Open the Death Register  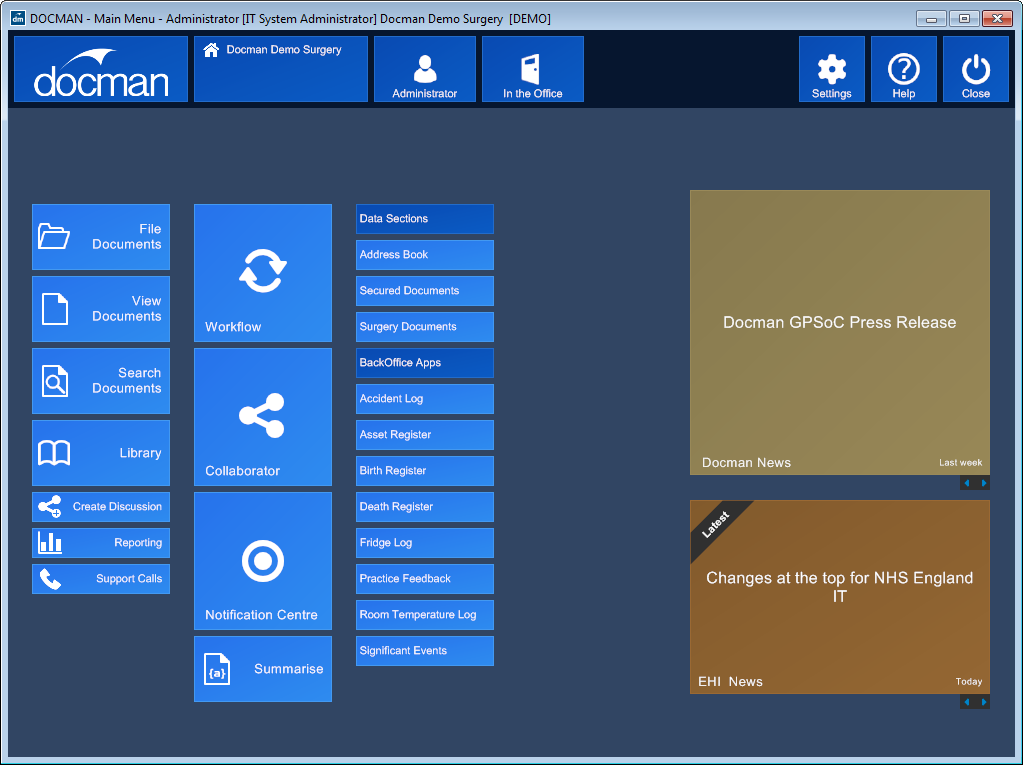pos(425,507)
